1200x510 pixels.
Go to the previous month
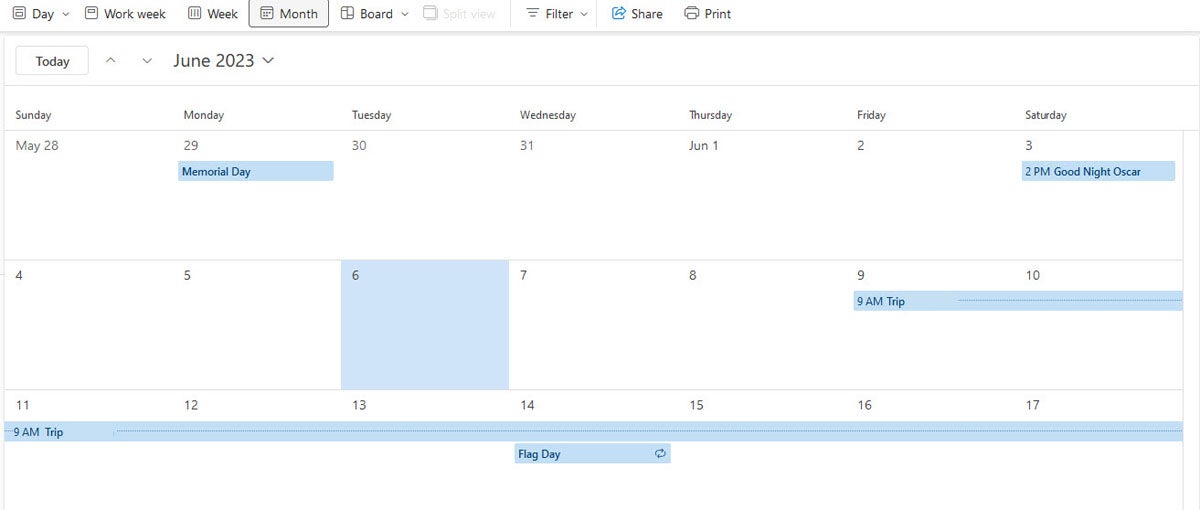pyautogui.click(x=111, y=61)
